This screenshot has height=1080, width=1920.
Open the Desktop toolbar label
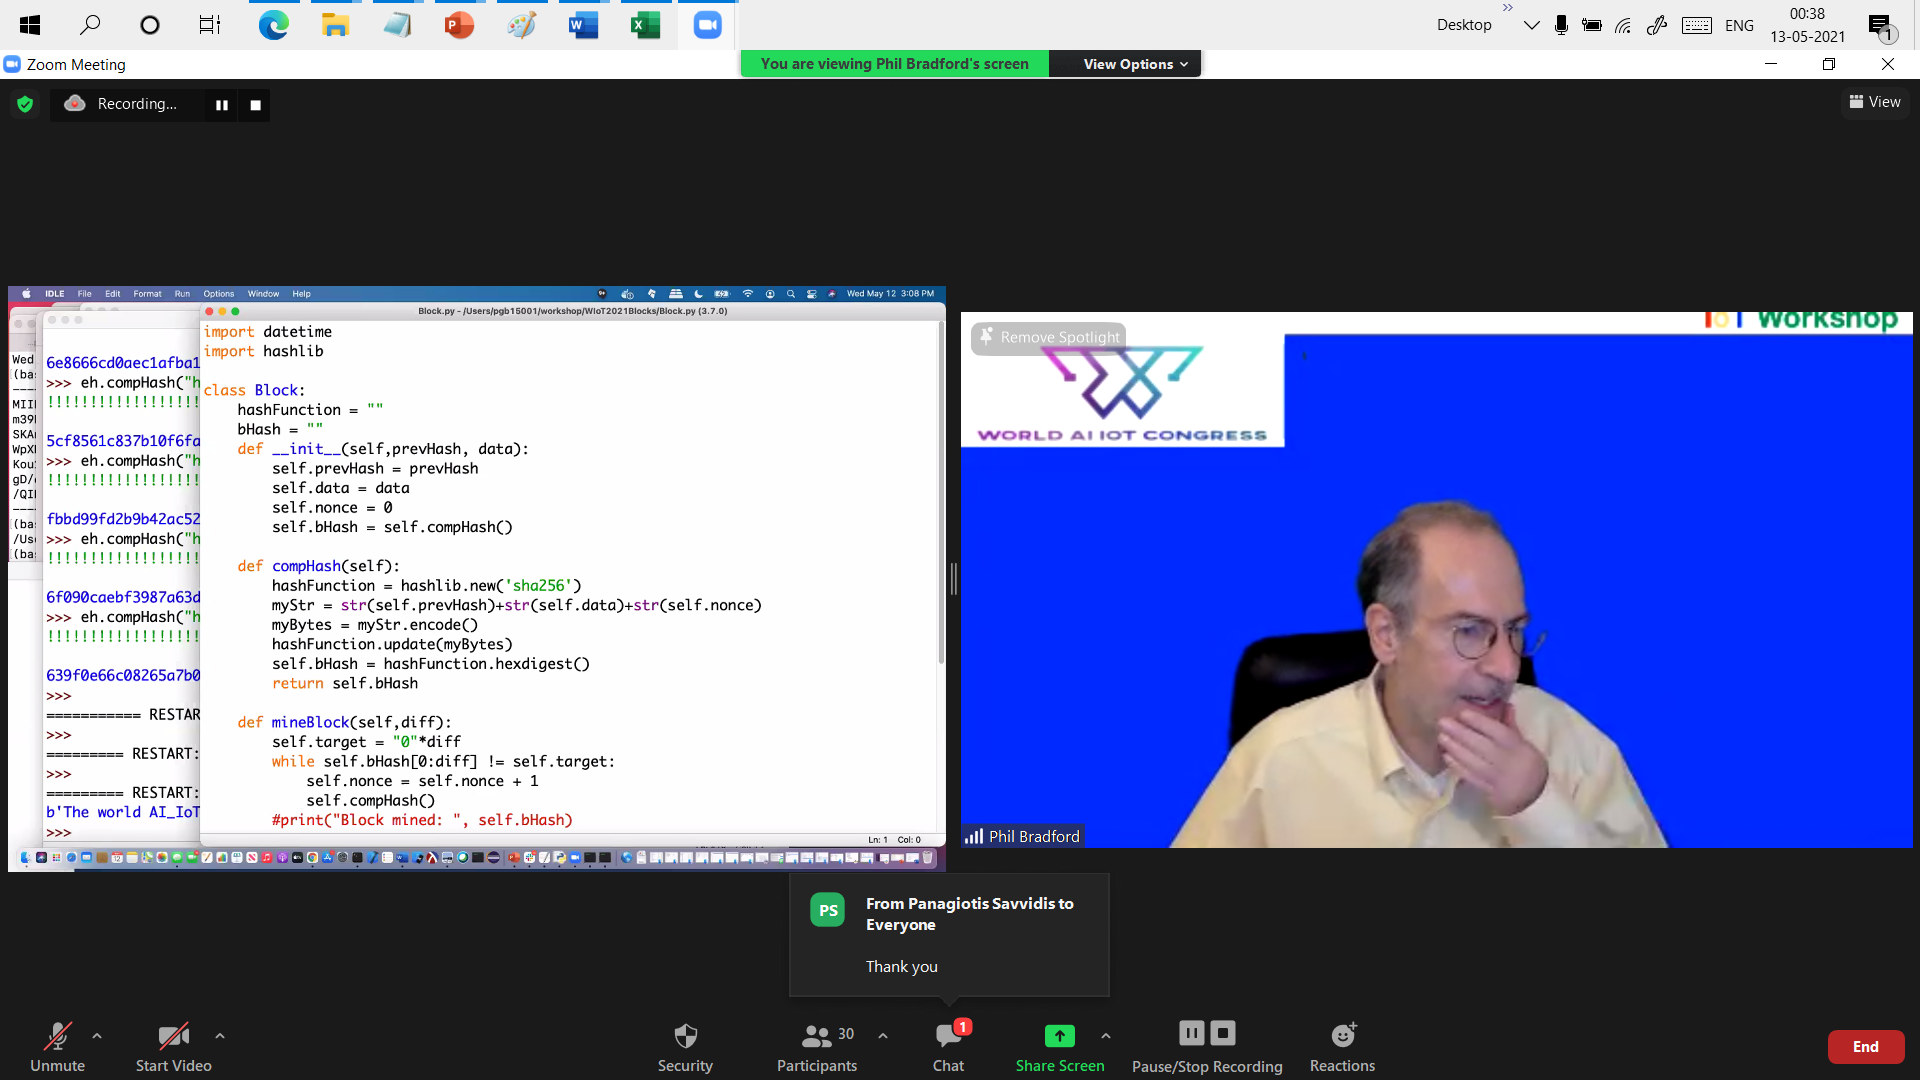point(1464,25)
